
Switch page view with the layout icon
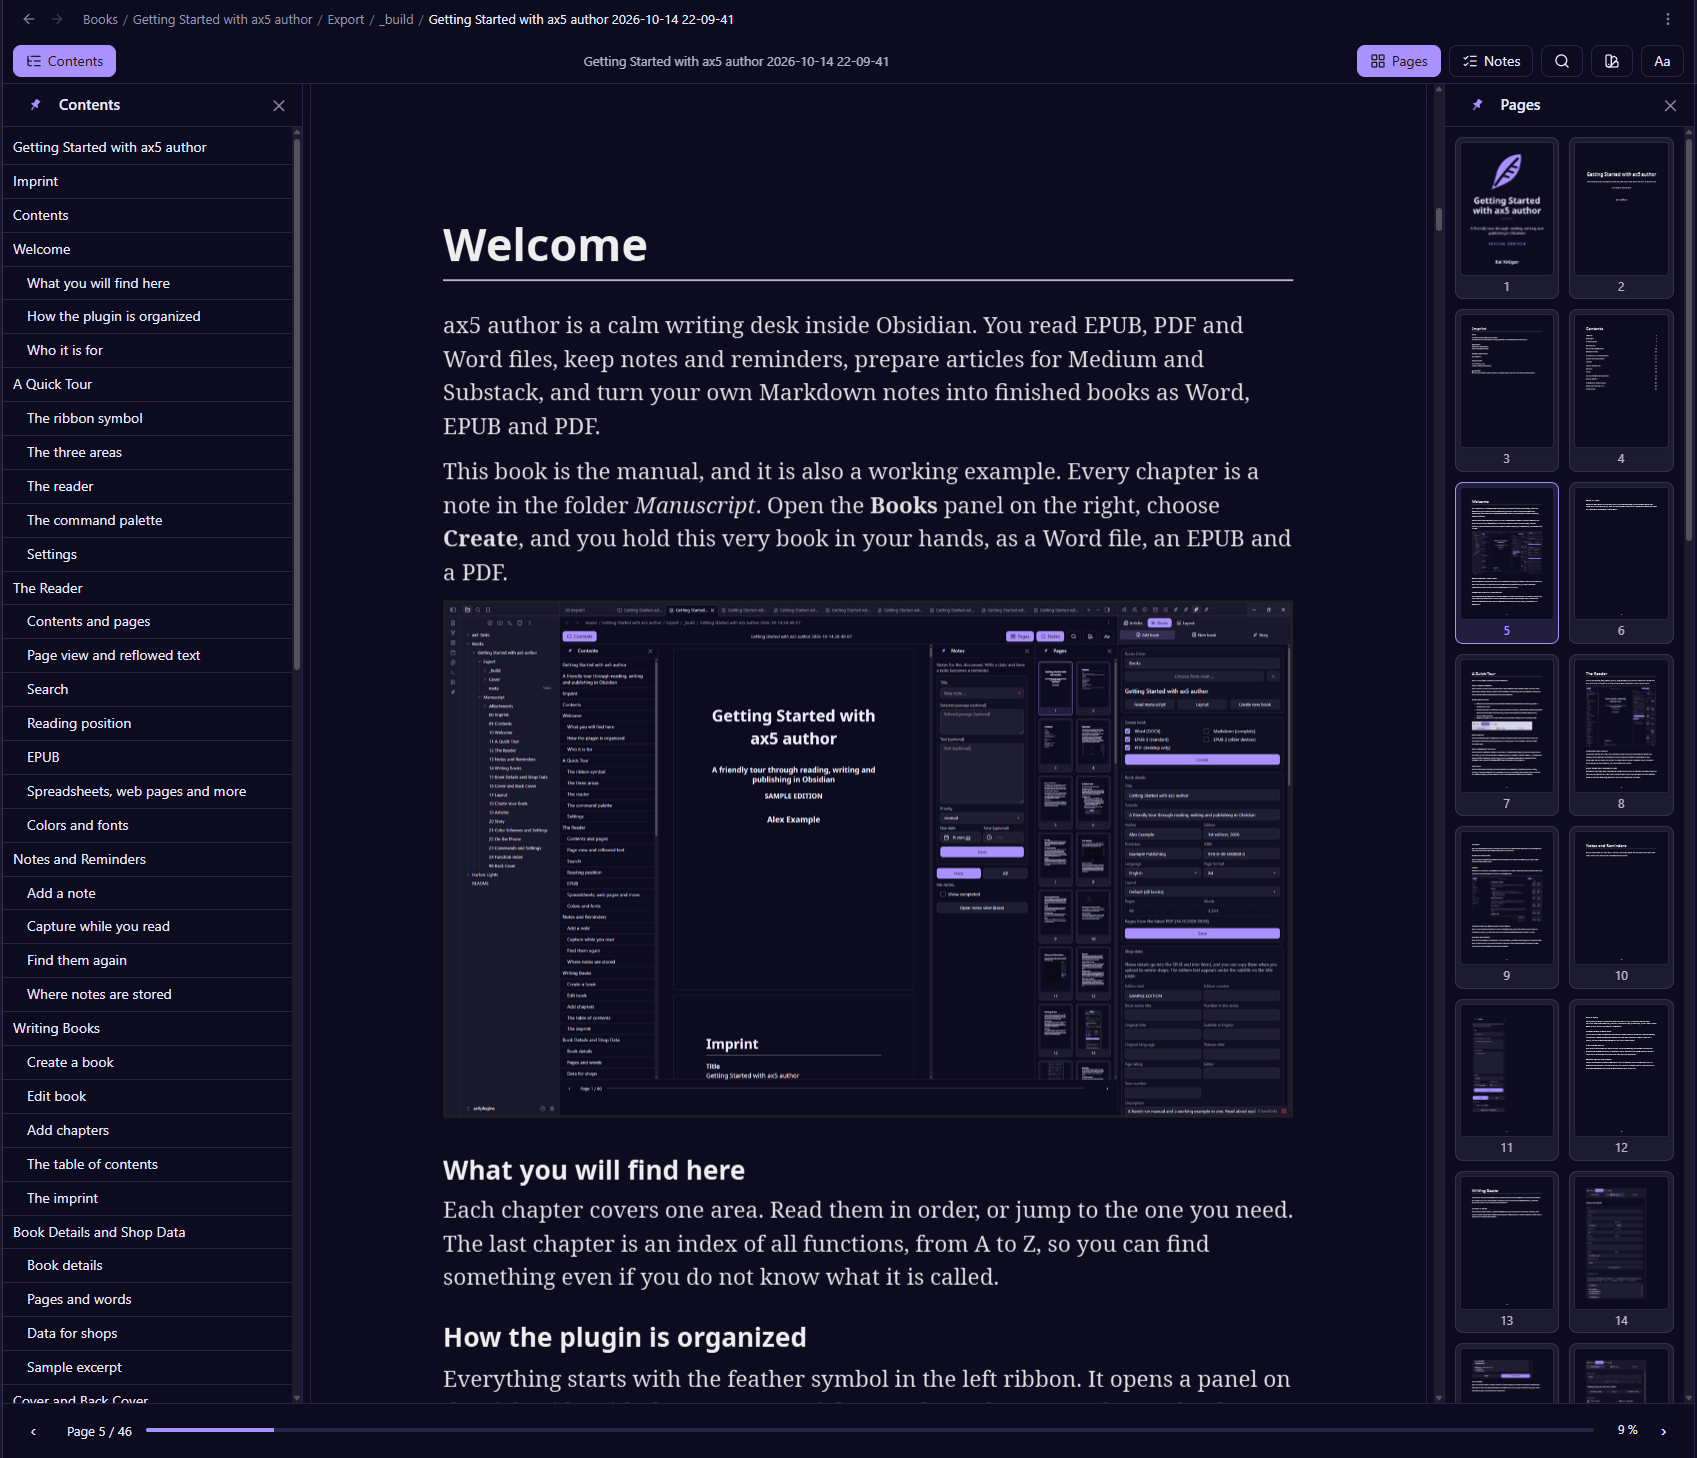(1612, 61)
